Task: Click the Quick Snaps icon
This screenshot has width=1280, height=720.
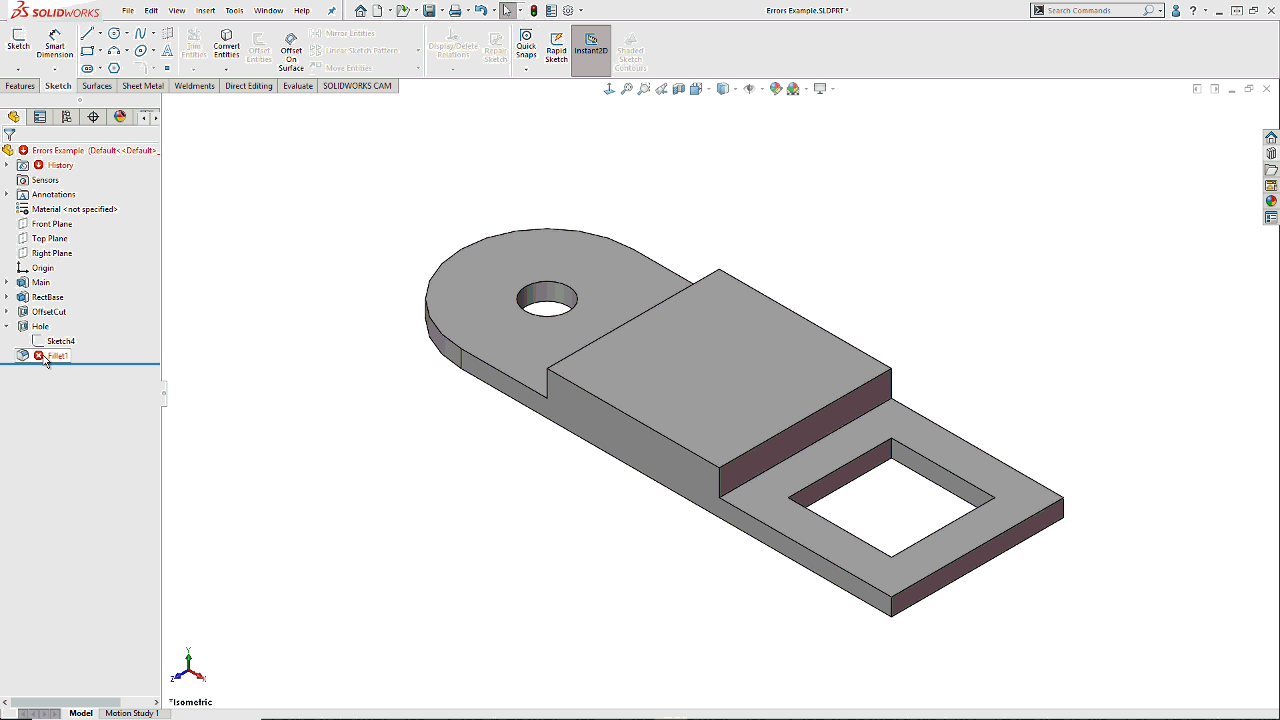Action: pos(526,42)
